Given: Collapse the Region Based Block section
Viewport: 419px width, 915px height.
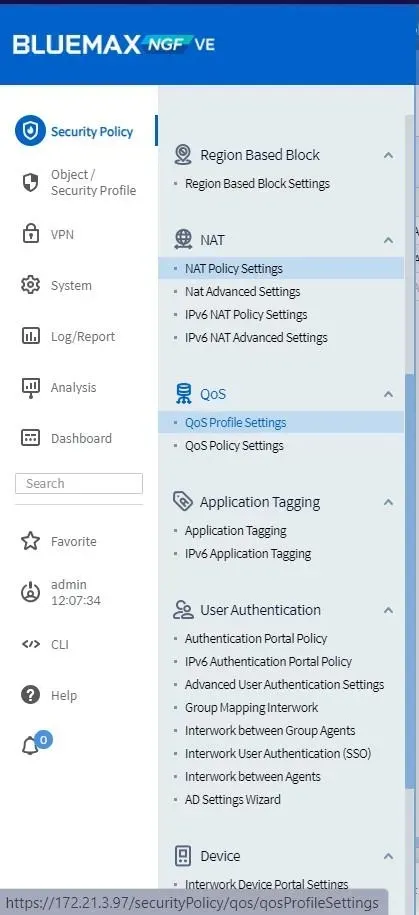Looking at the screenshot, I should (388, 155).
